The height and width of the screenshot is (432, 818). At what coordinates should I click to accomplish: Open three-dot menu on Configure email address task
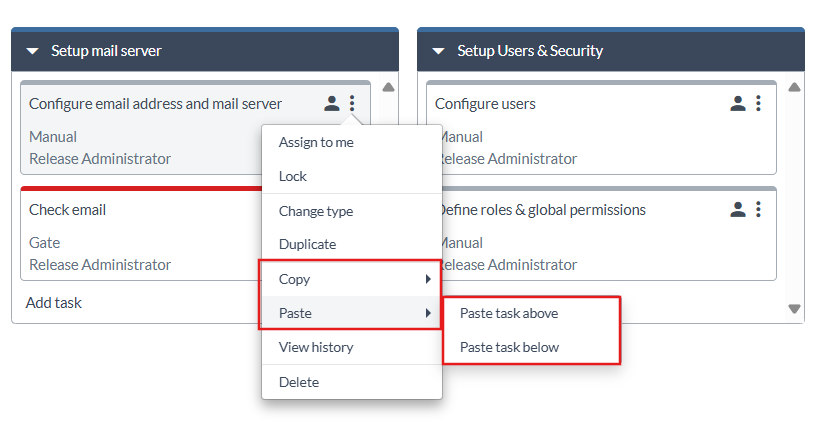tap(352, 103)
